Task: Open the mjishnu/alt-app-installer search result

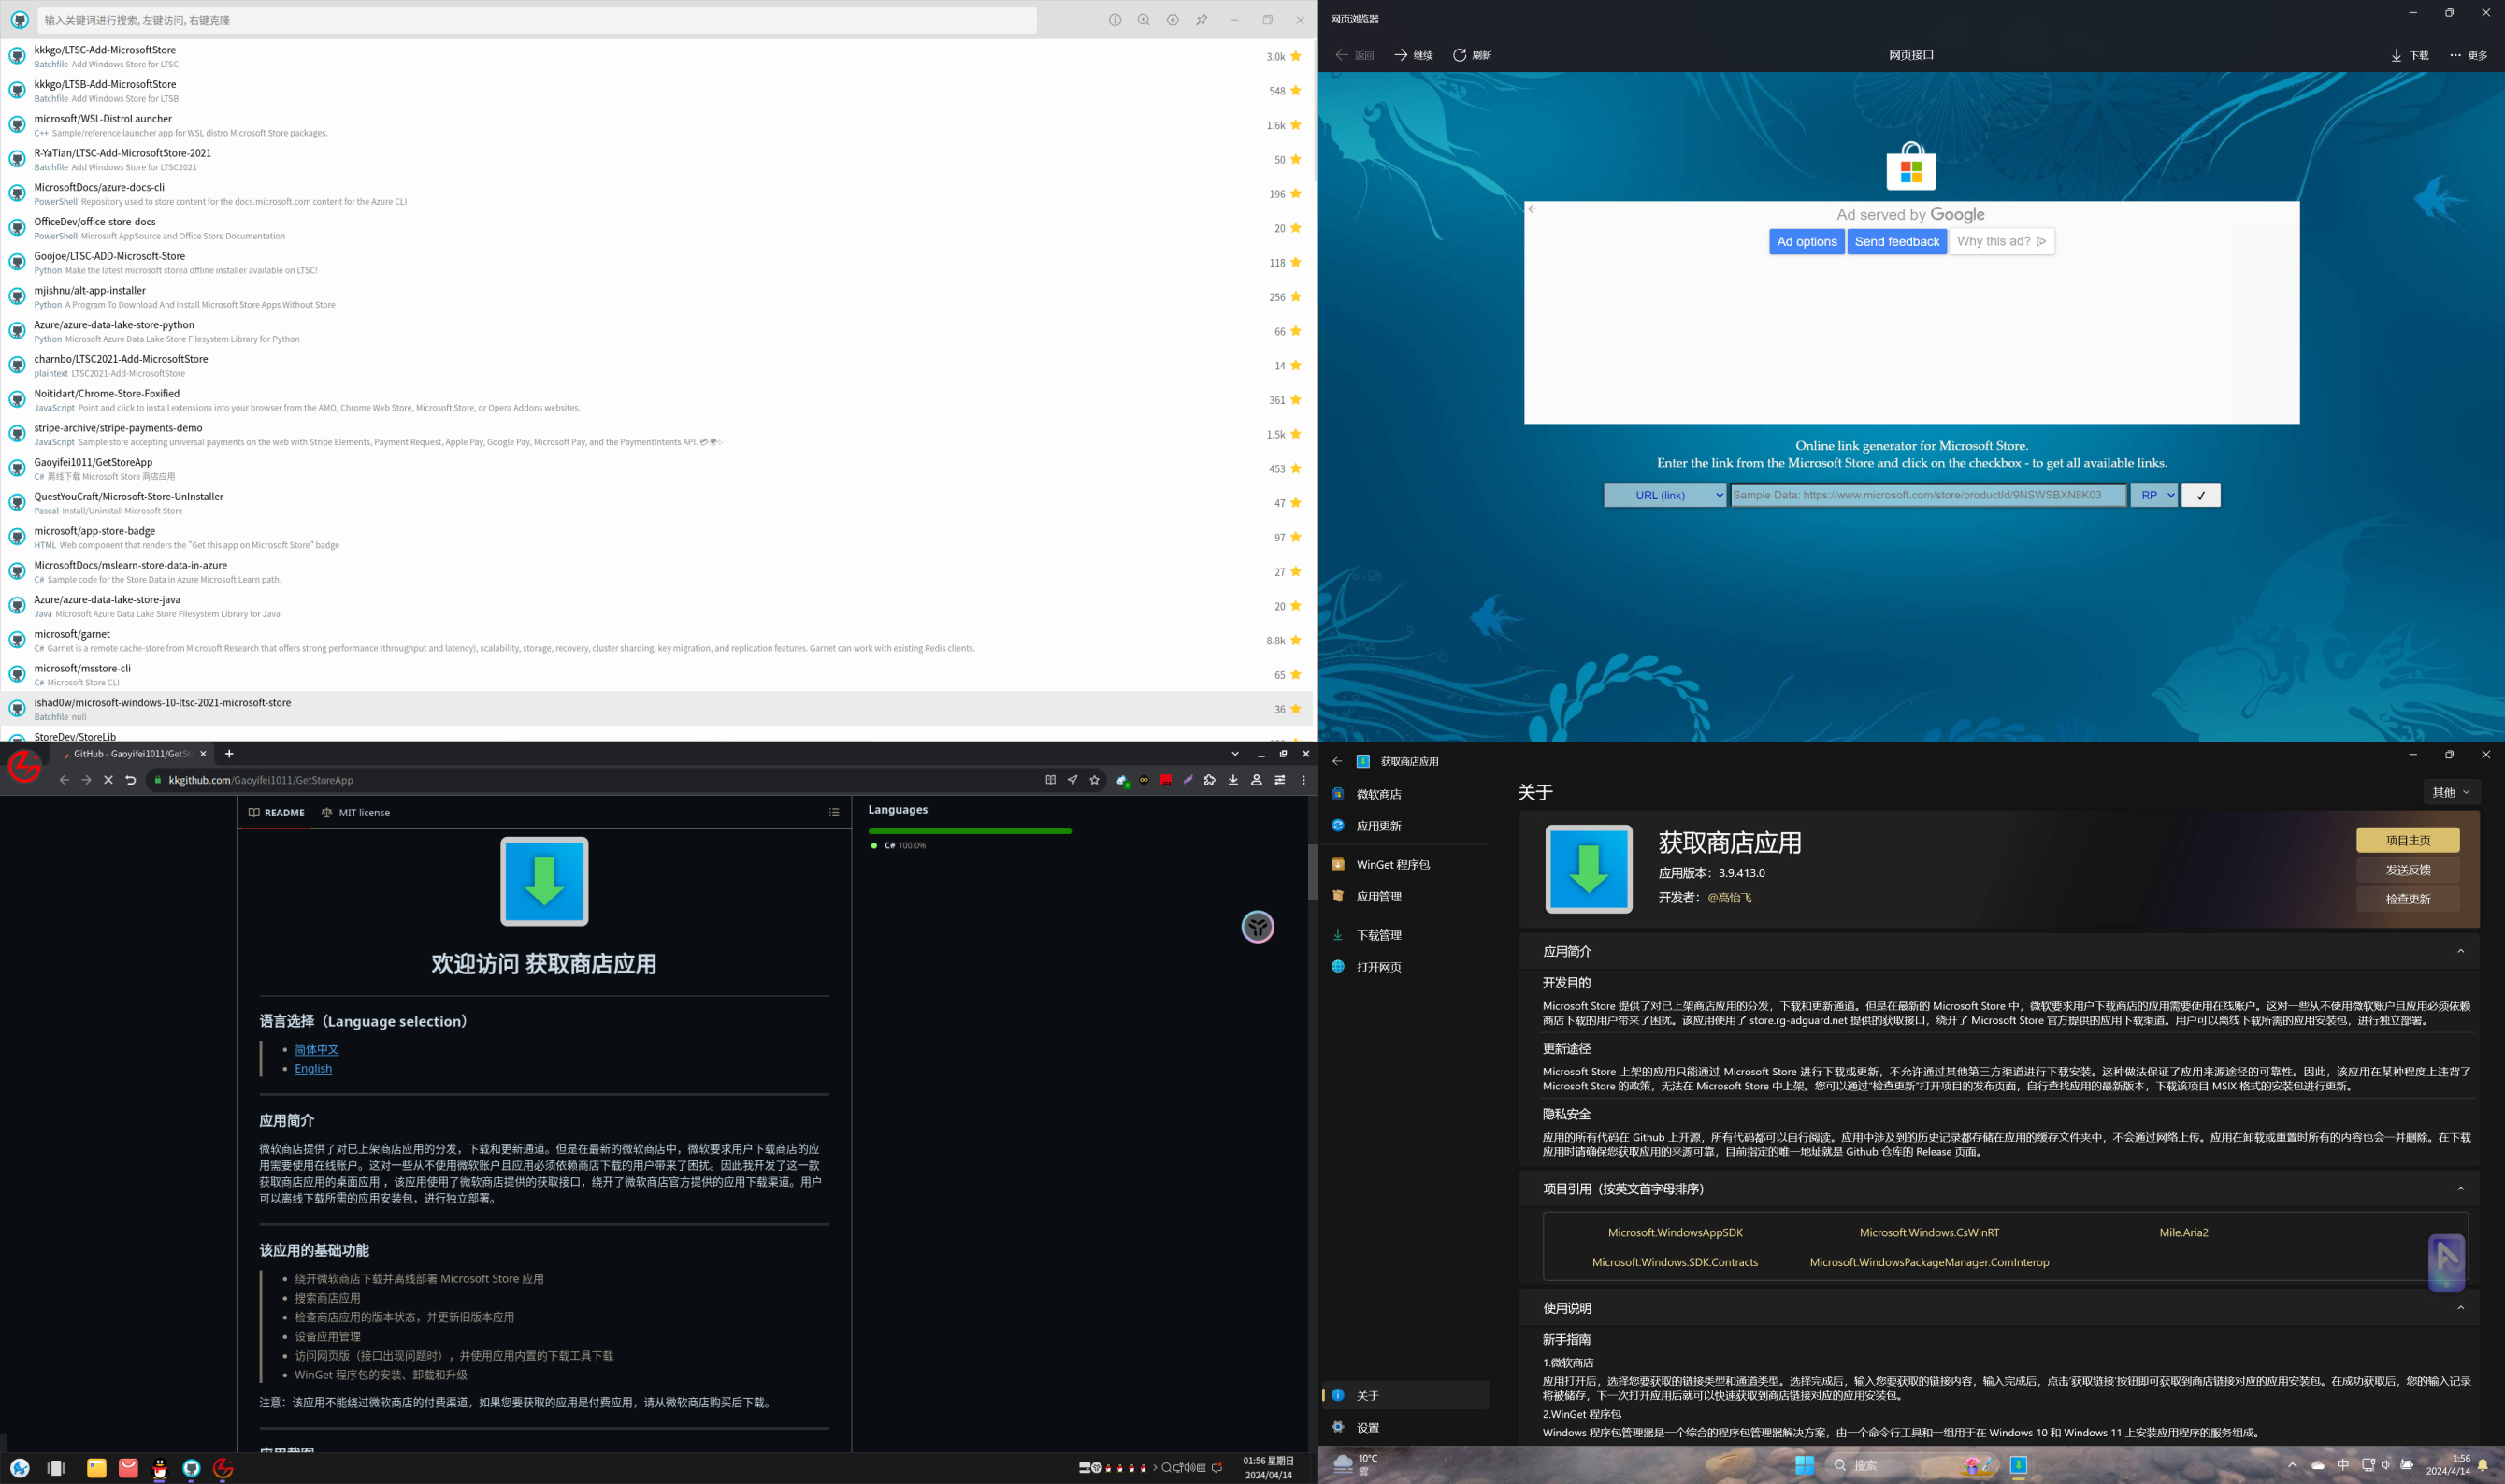Action: [x=658, y=296]
